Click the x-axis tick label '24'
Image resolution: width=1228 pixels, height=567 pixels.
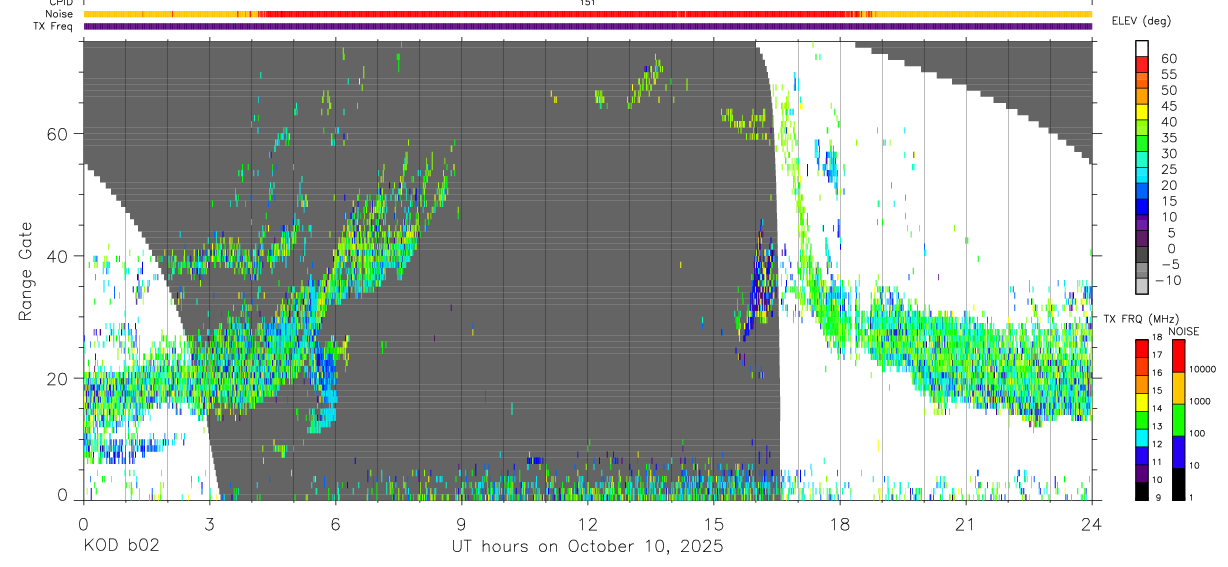1092,524
